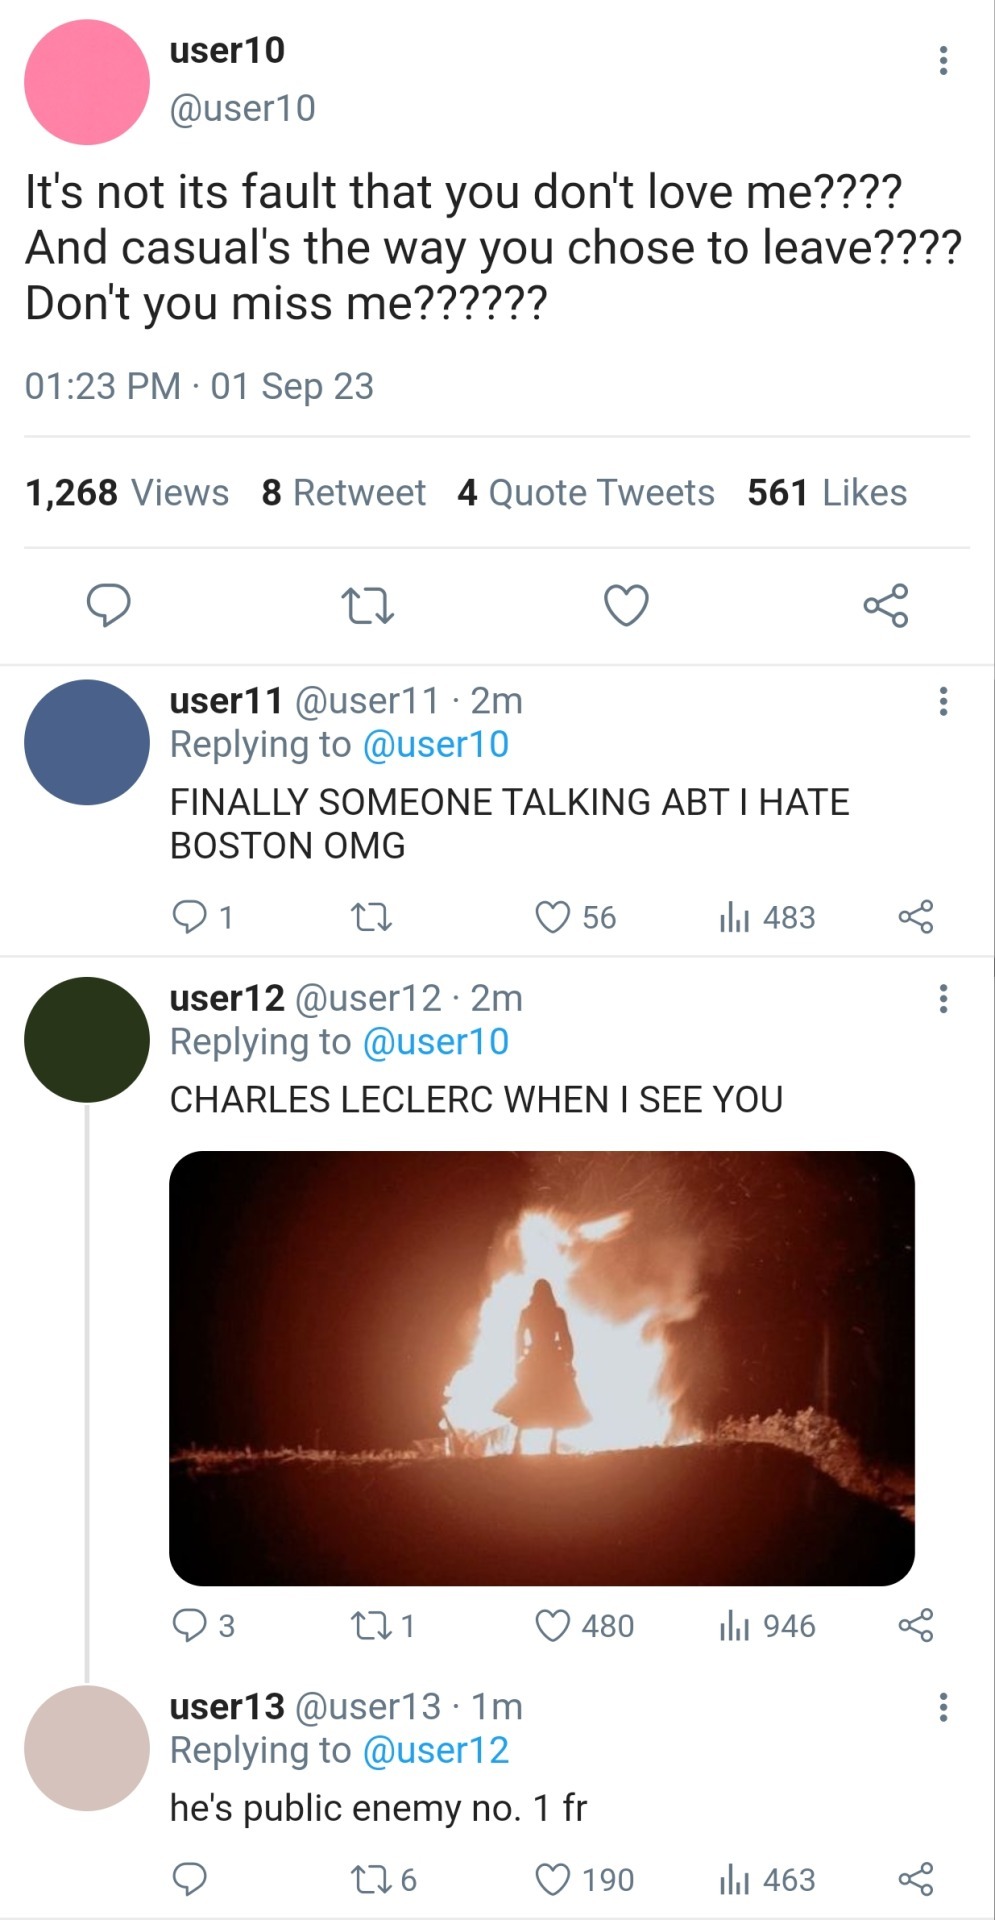Screen dimensions: 995x1920
Task: Like user11's I HATE BOSTON reply
Action: pos(553,917)
